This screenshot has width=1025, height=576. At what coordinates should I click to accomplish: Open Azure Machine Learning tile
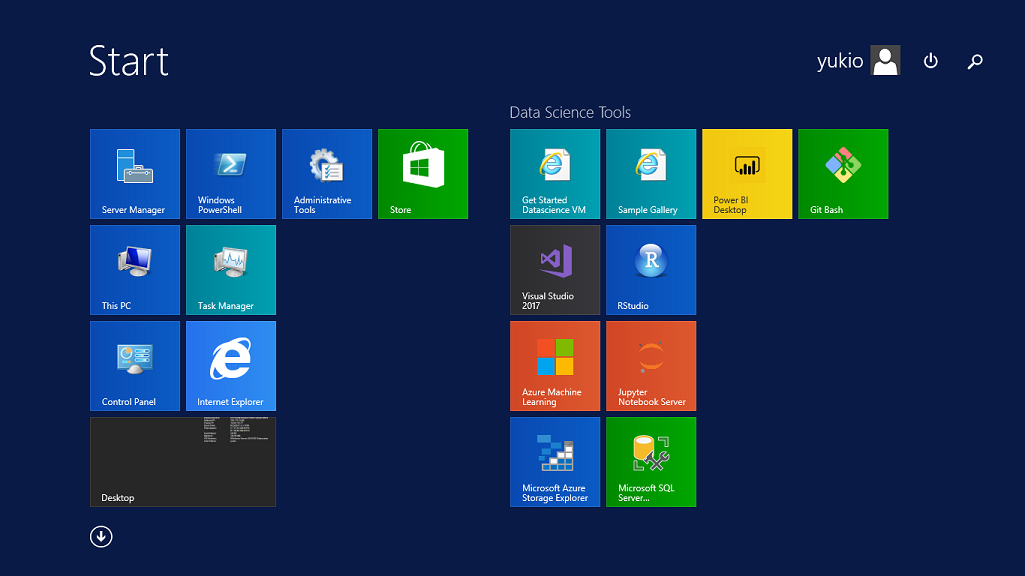[555, 366]
